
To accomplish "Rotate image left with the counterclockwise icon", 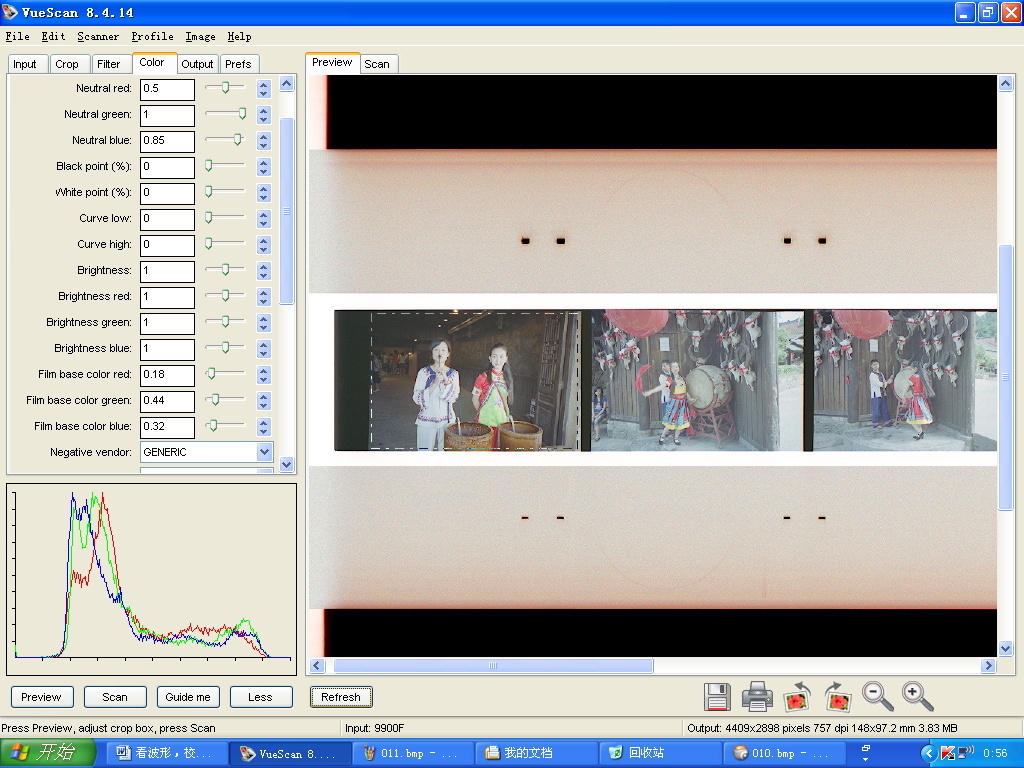I will pyautogui.click(x=797, y=696).
